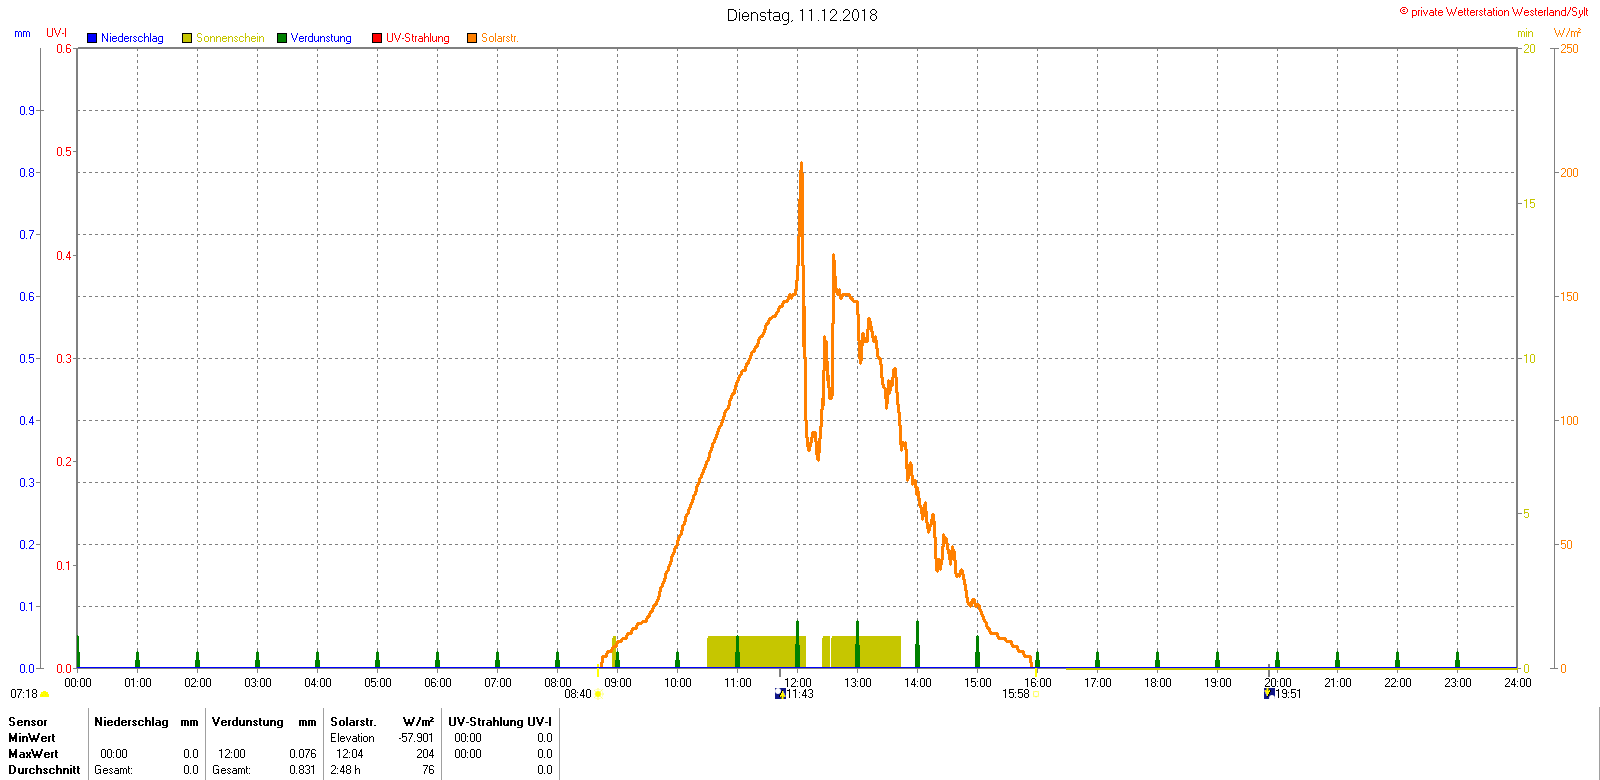The height and width of the screenshot is (780, 1600).
Task: Click the 'Durchschnitt' row label
Action: (44, 770)
